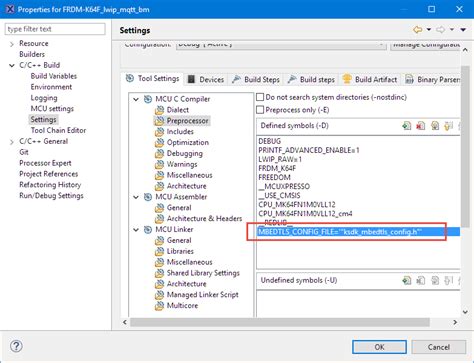Screen dimensions: 474x363
Task: Collapse the MCU Assembler node
Action: 136,197
